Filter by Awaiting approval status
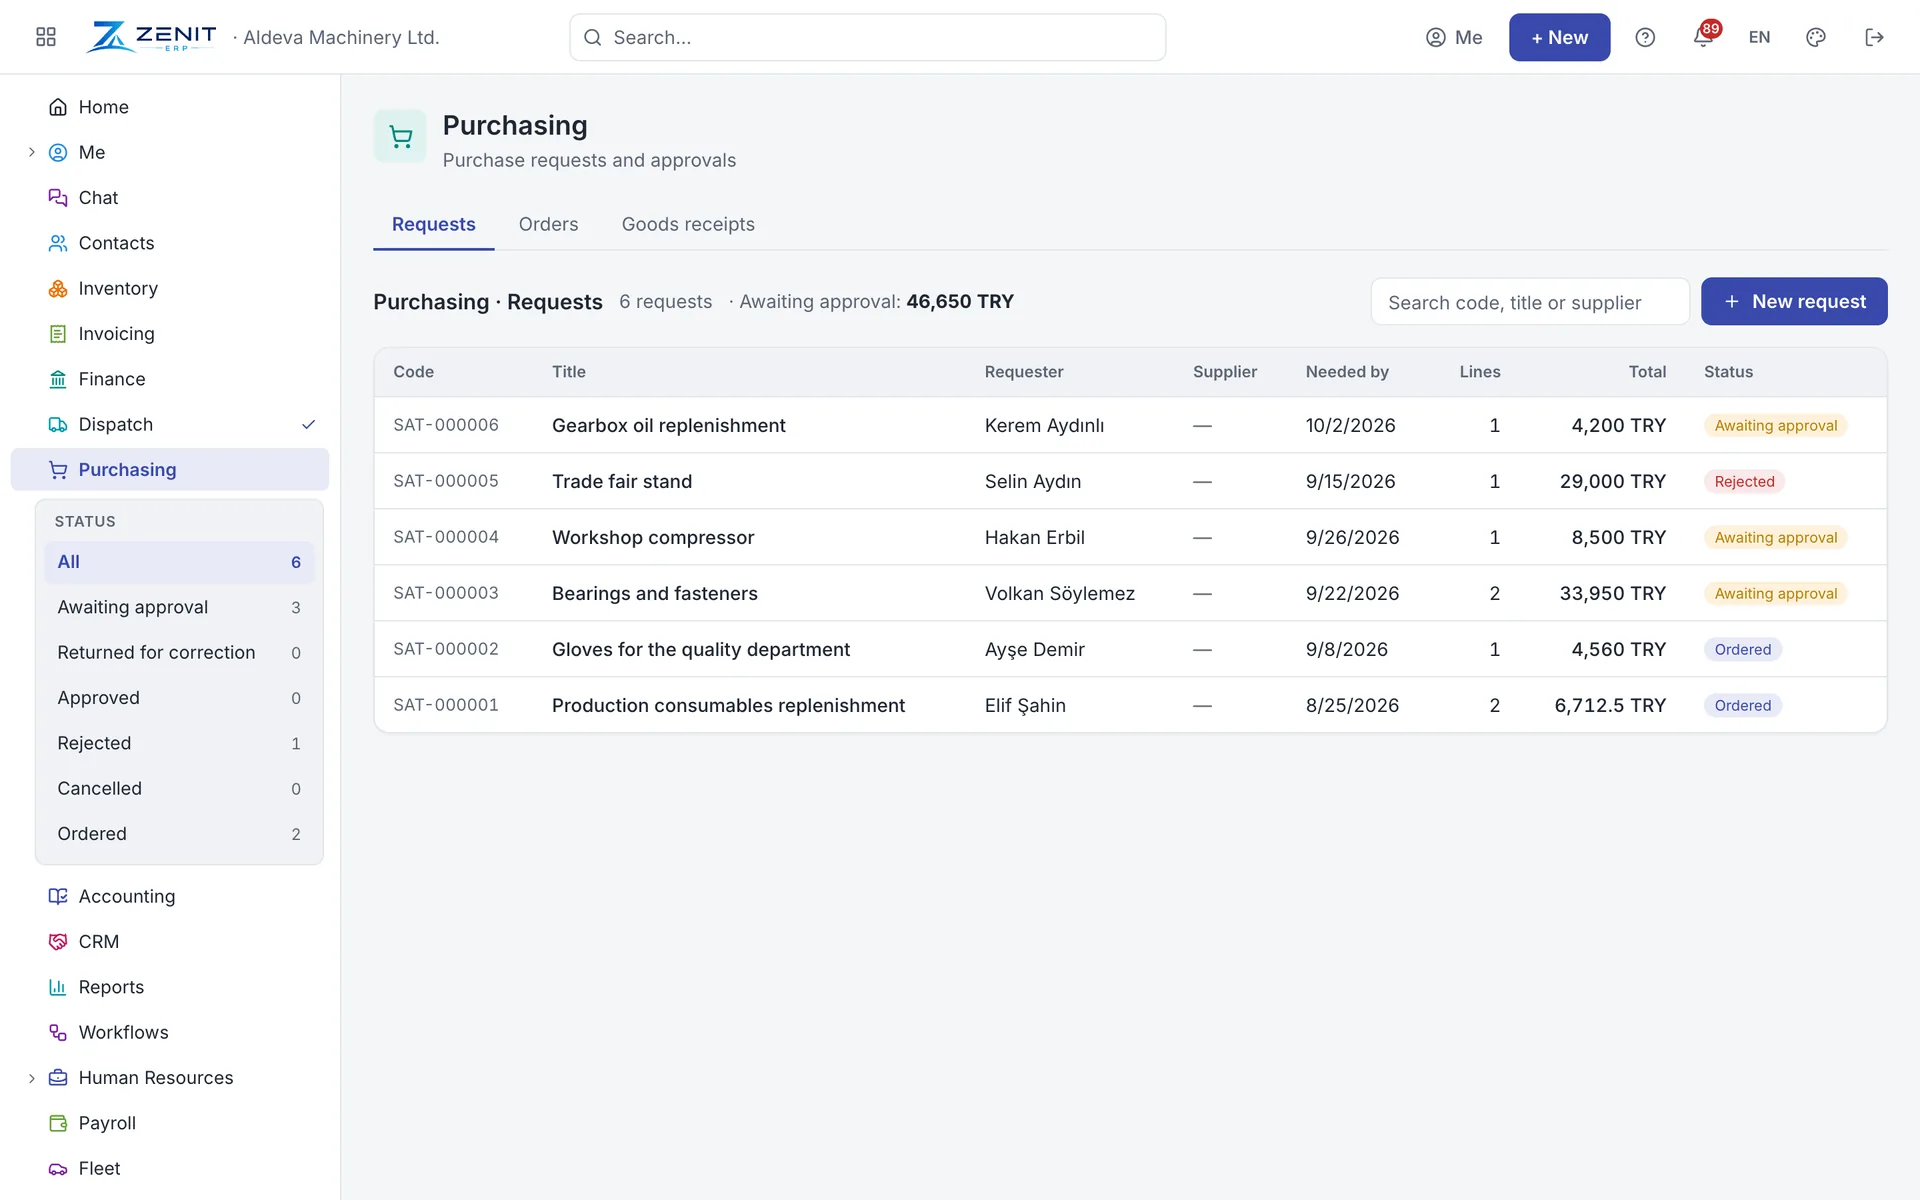Viewport: 1920px width, 1200px height. (179, 607)
